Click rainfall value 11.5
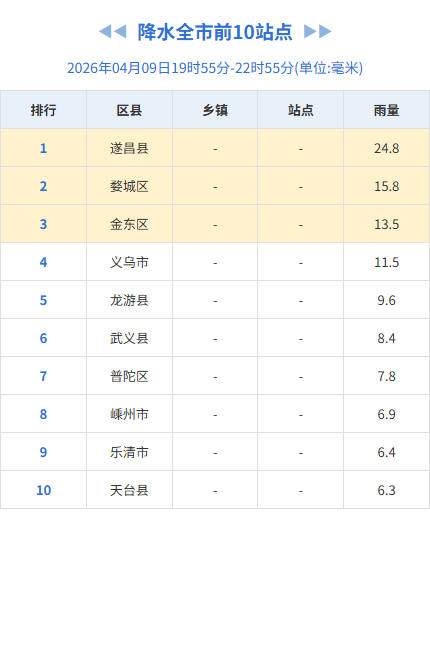Image resolution: width=430 pixels, height=650 pixels. 386,262
